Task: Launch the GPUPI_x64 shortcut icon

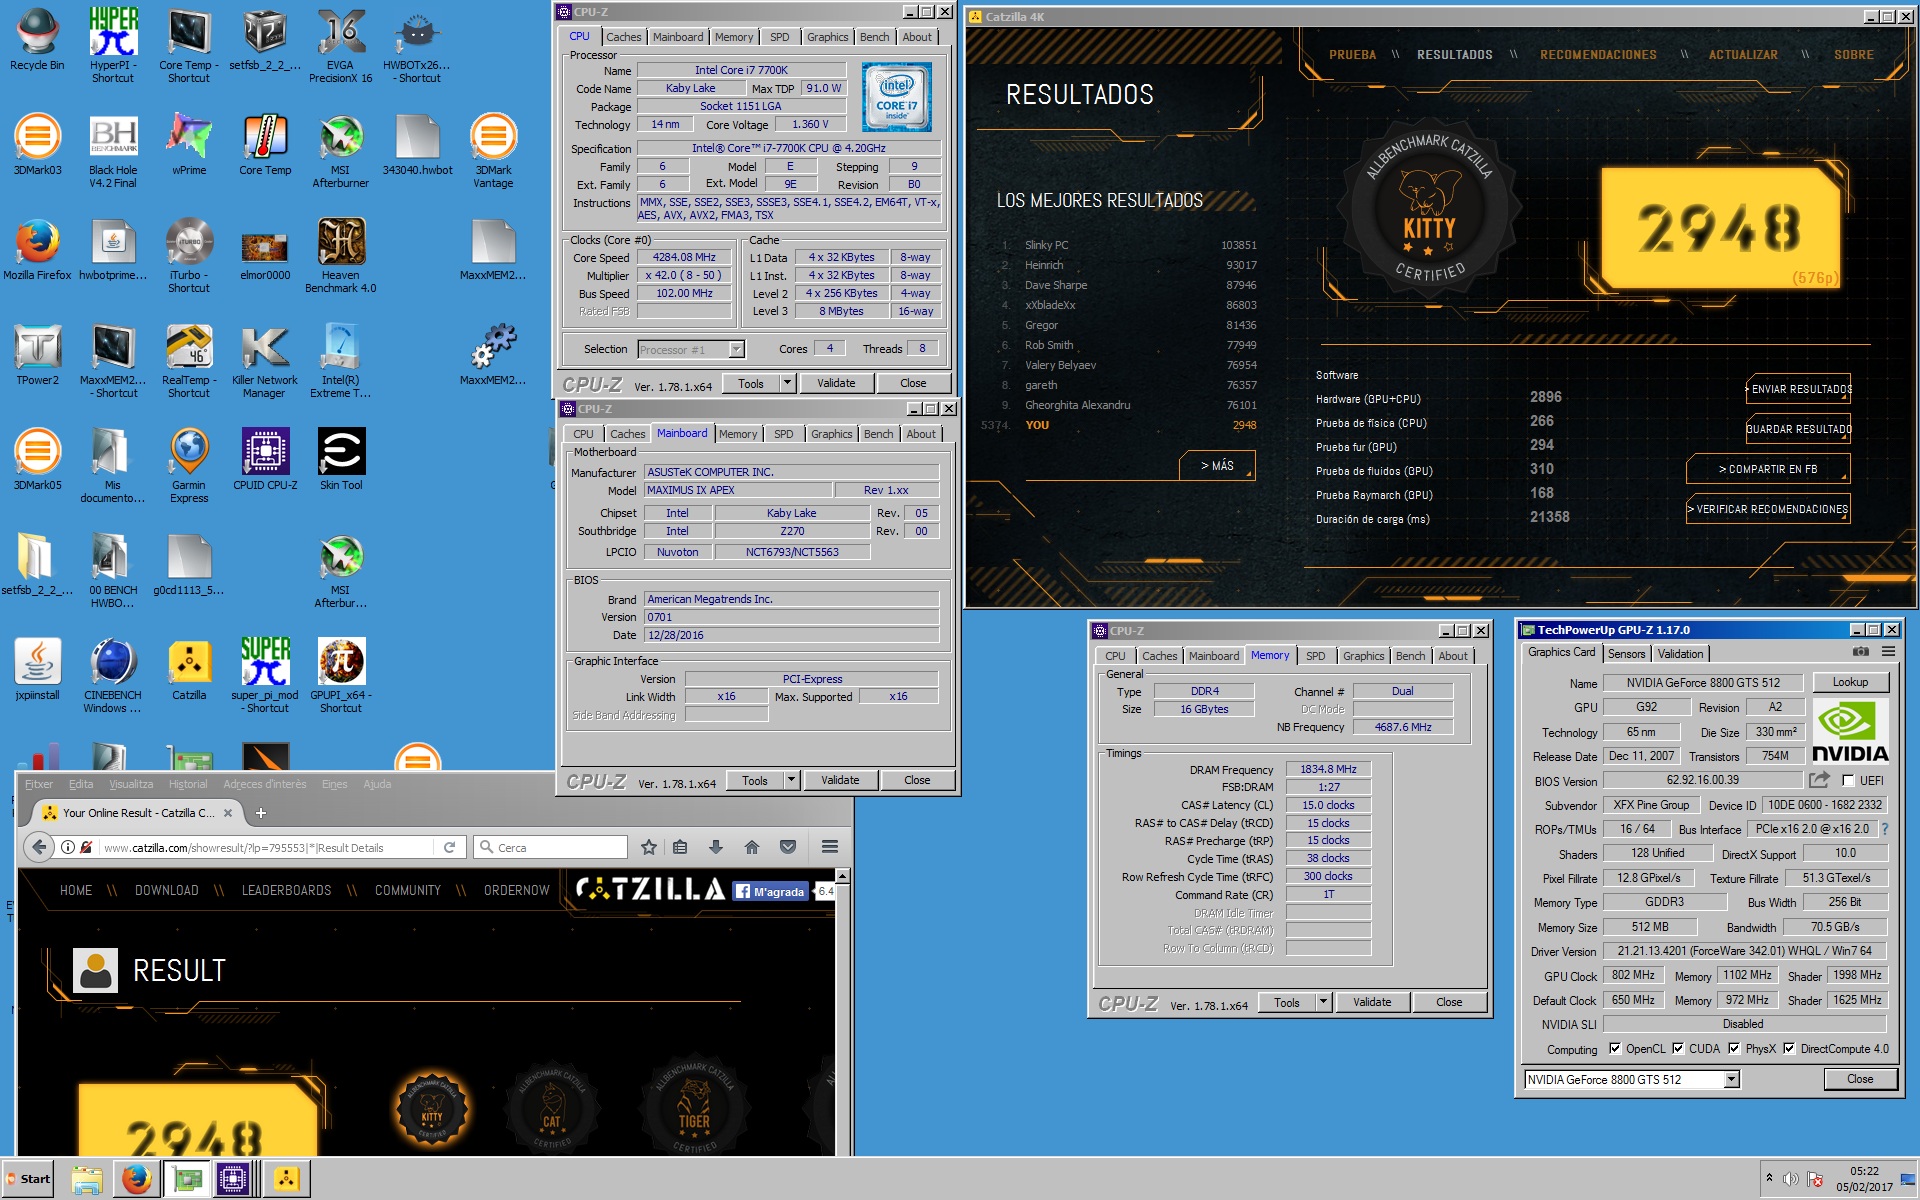Action: coord(341,676)
